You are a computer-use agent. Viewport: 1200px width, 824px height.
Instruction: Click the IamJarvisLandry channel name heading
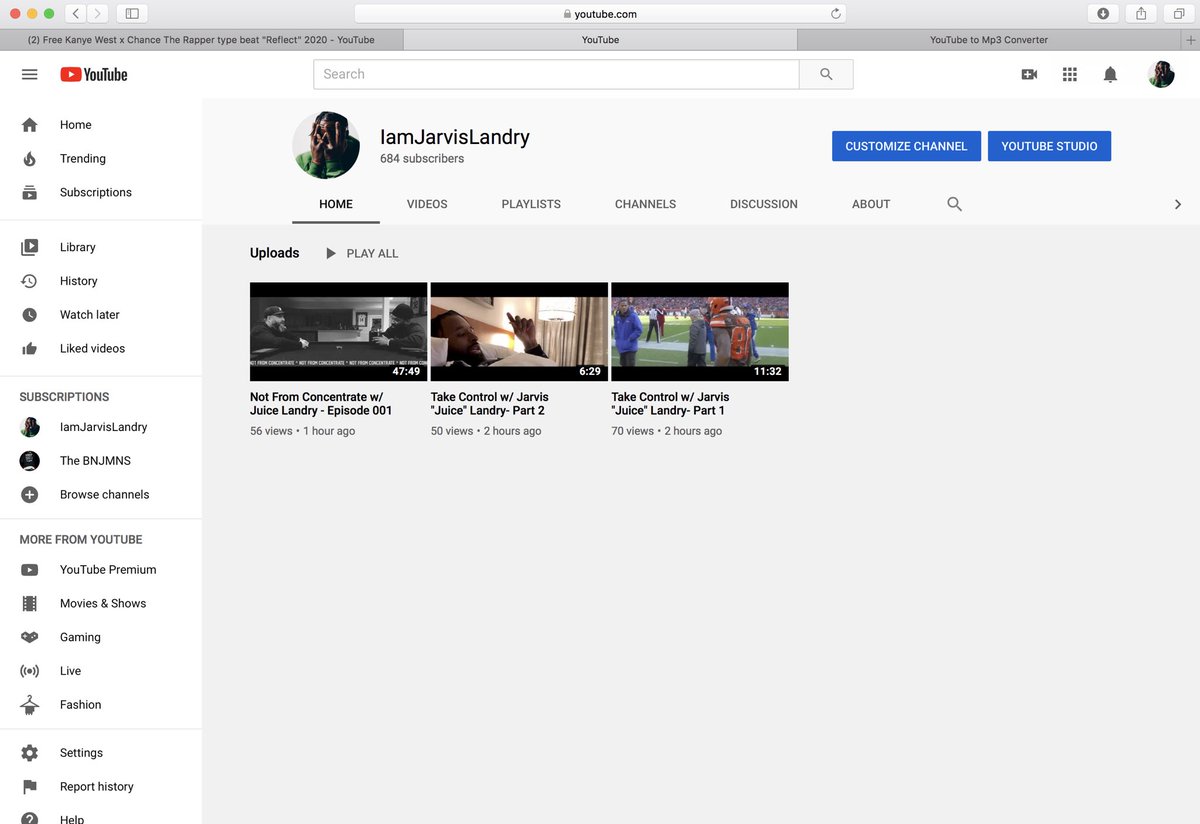[x=455, y=137]
